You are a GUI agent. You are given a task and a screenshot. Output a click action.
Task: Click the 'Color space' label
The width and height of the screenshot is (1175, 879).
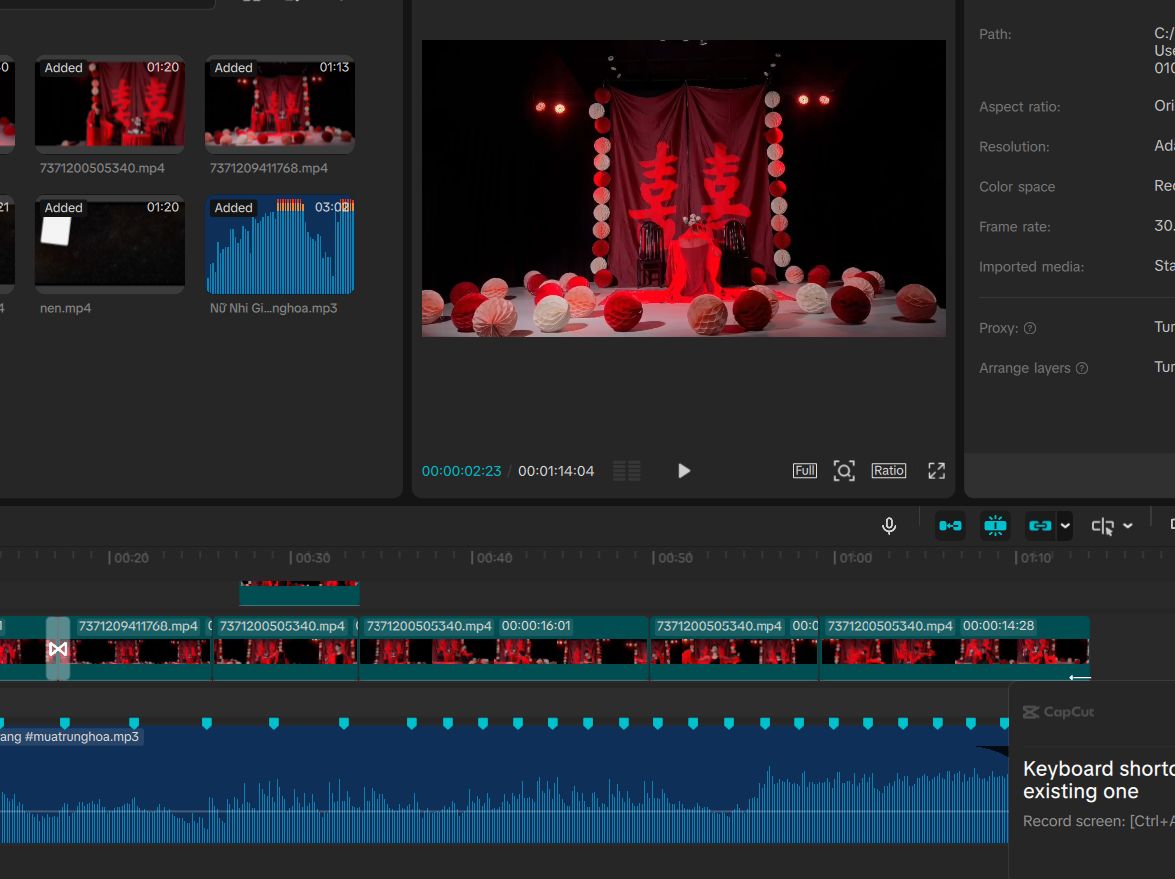[x=1017, y=187]
